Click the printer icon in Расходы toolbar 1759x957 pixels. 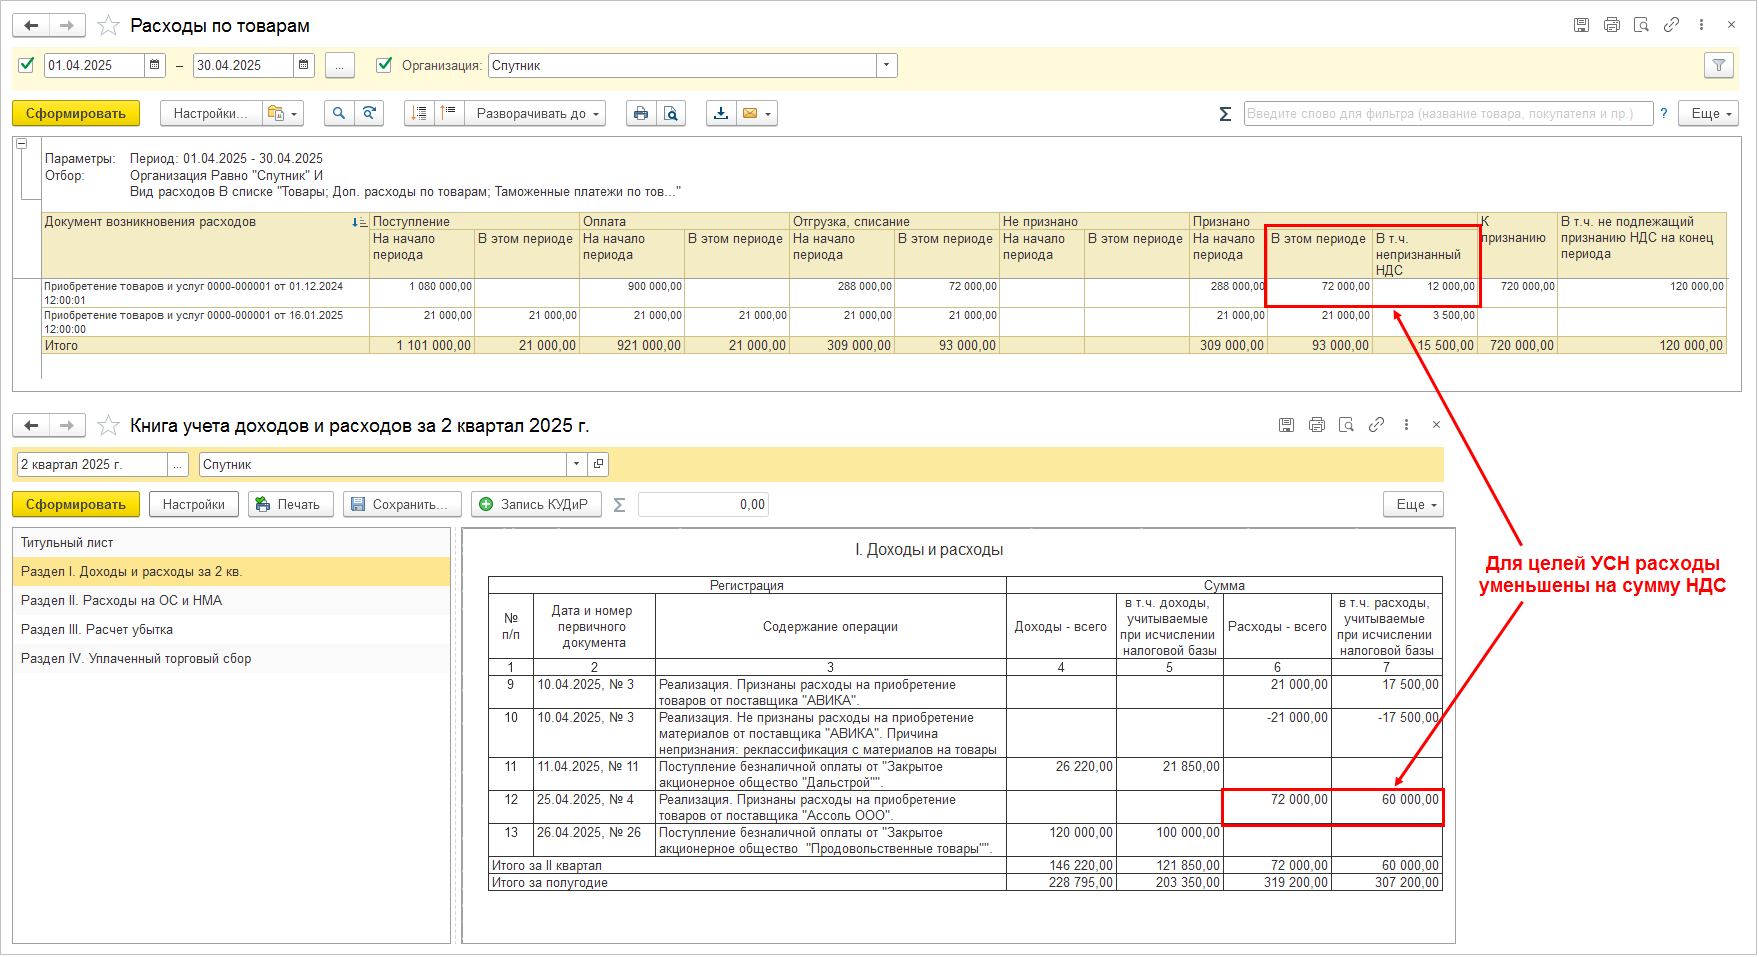pos(641,114)
